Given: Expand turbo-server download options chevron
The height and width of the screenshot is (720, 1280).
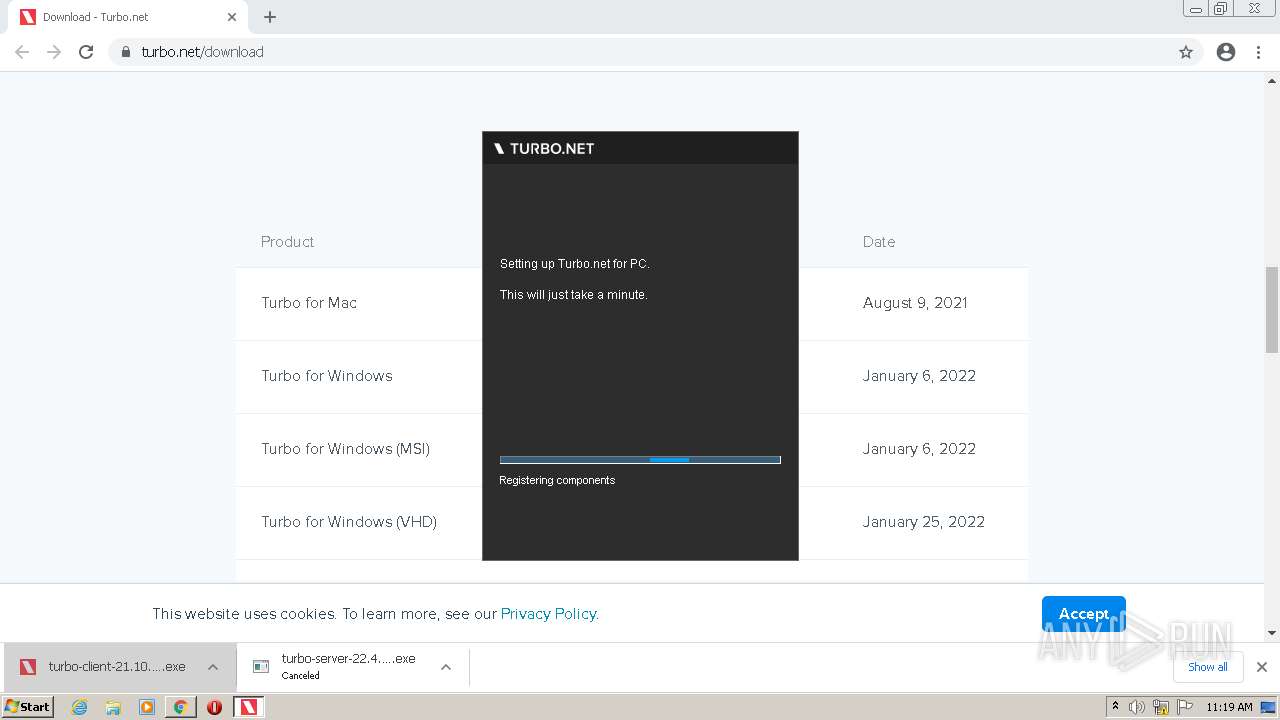Looking at the screenshot, I should click(x=446, y=667).
